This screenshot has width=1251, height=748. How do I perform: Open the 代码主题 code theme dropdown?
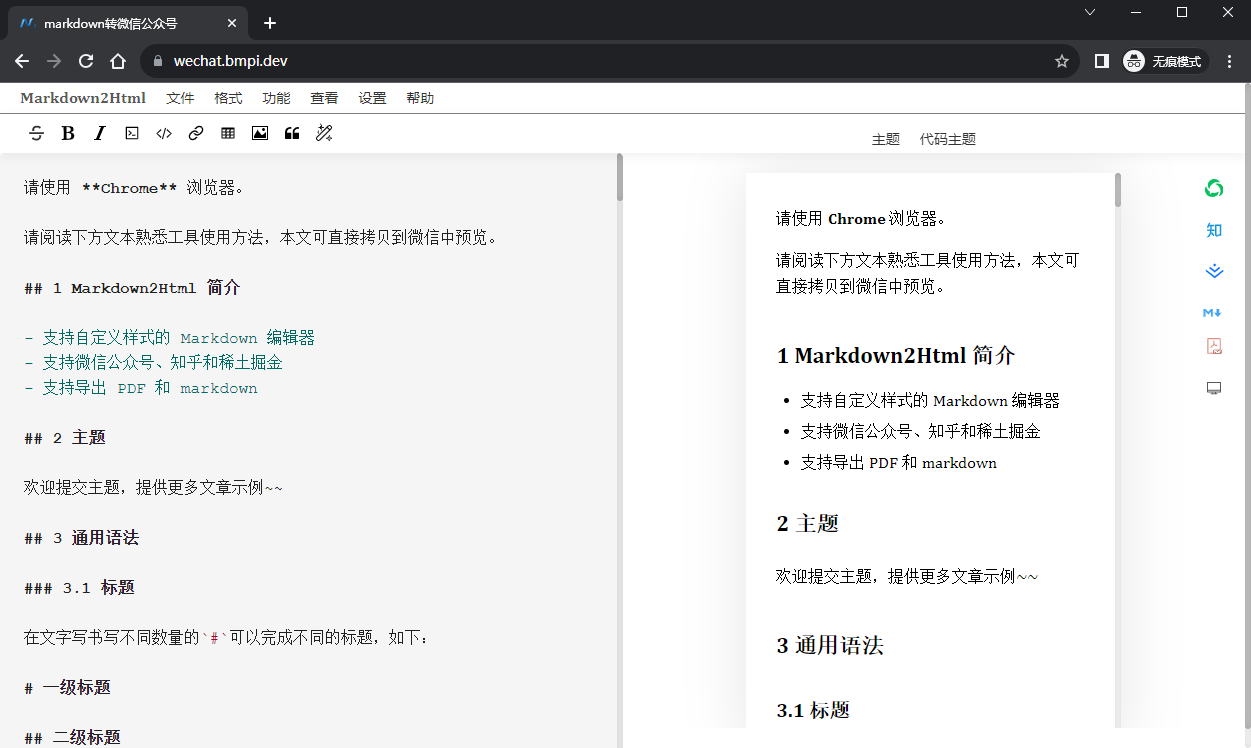click(947, 139)
